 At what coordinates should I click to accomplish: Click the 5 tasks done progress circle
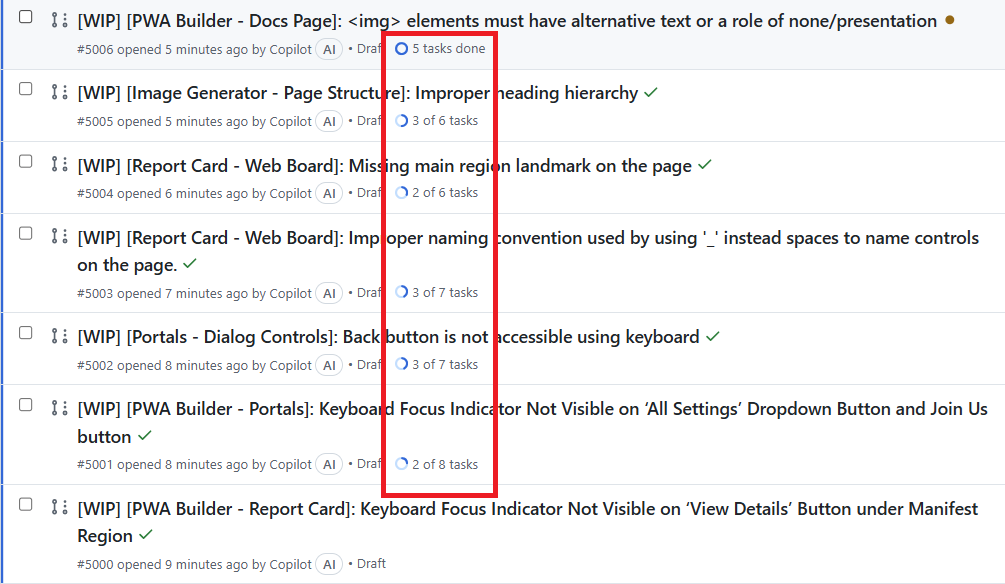click(401, 49)
